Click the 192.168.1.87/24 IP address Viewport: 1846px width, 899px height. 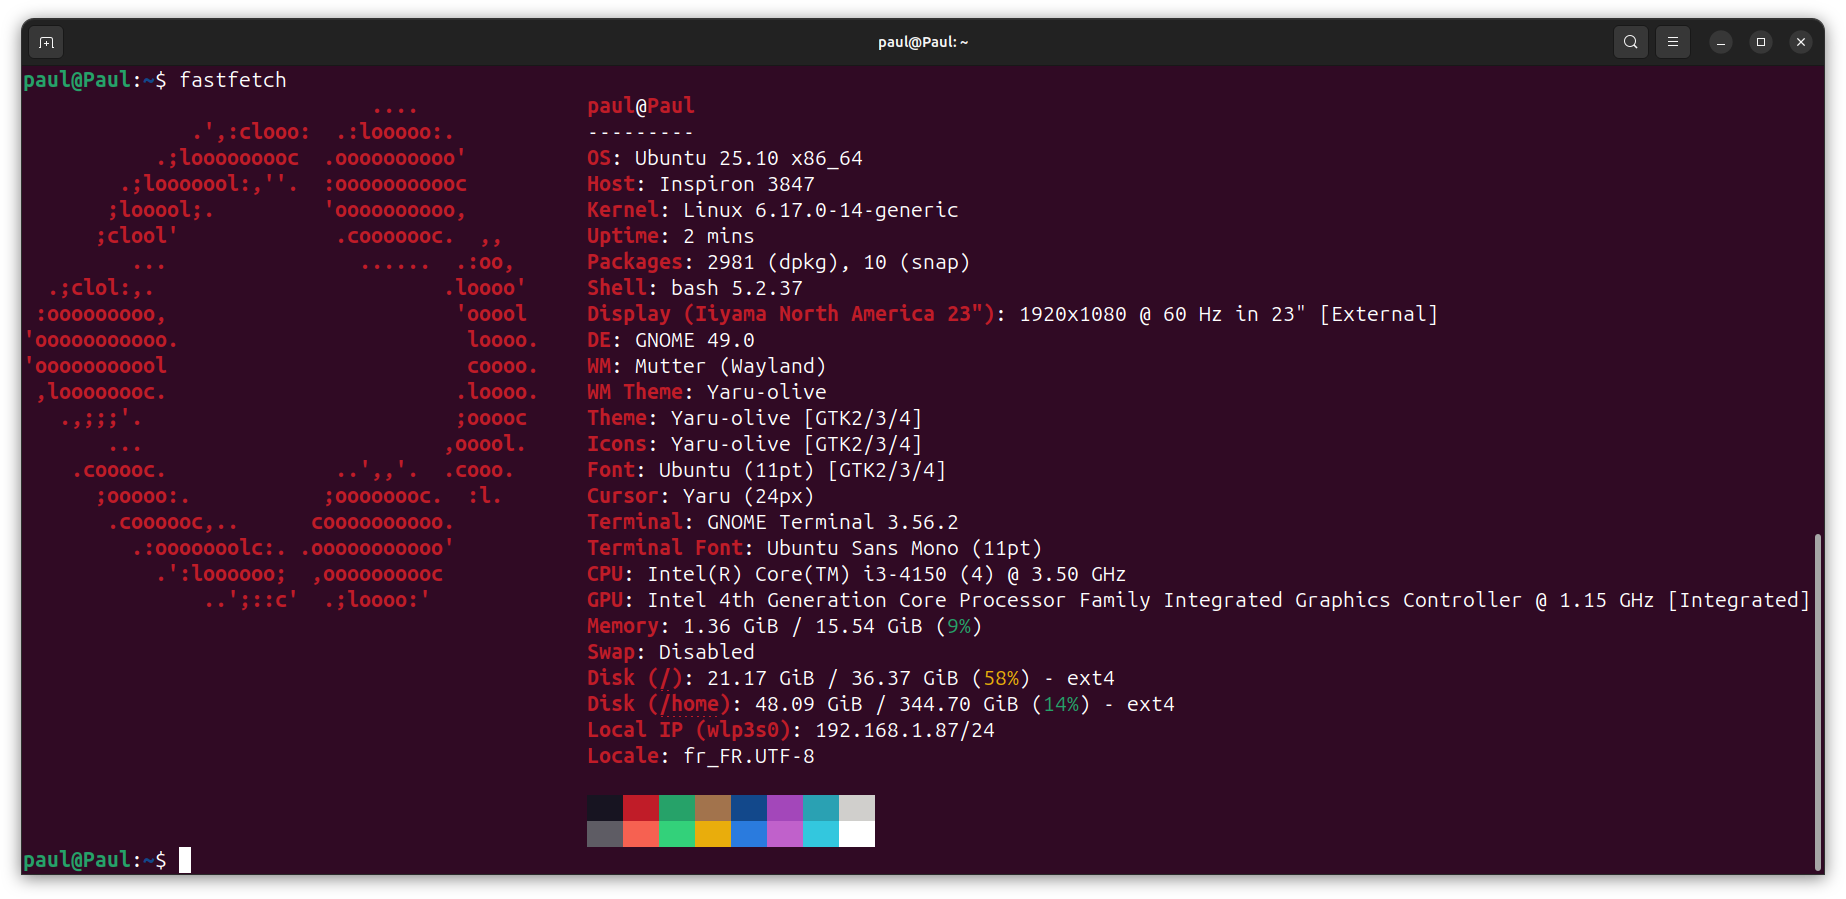tap(904, 730)
